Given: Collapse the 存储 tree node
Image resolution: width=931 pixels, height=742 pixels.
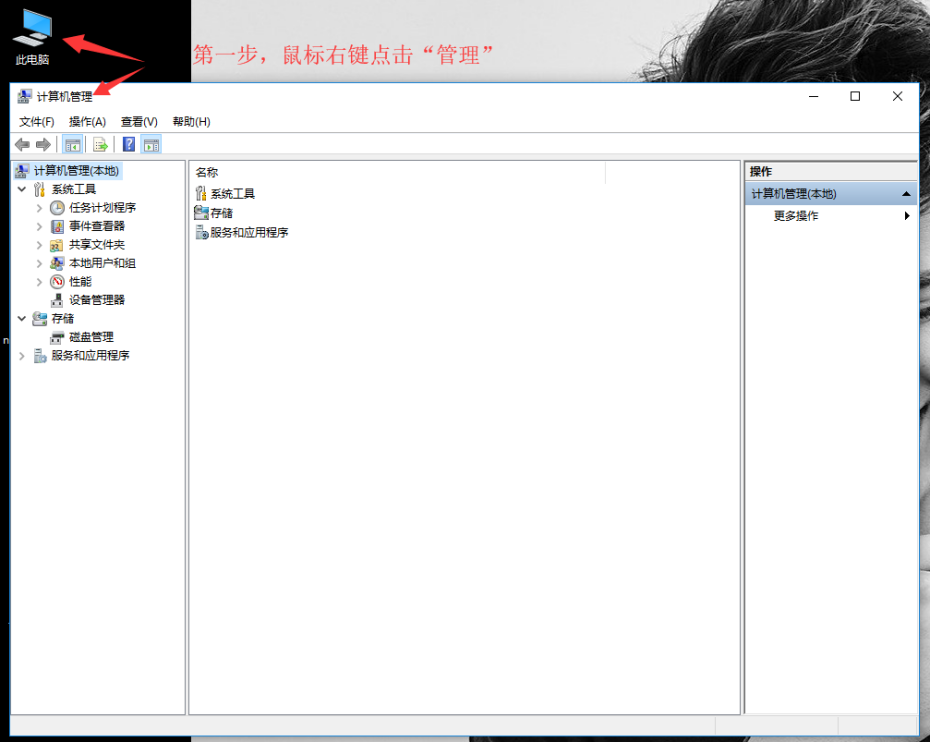Looking at the screenshot, I should click(x=22, y=319).
